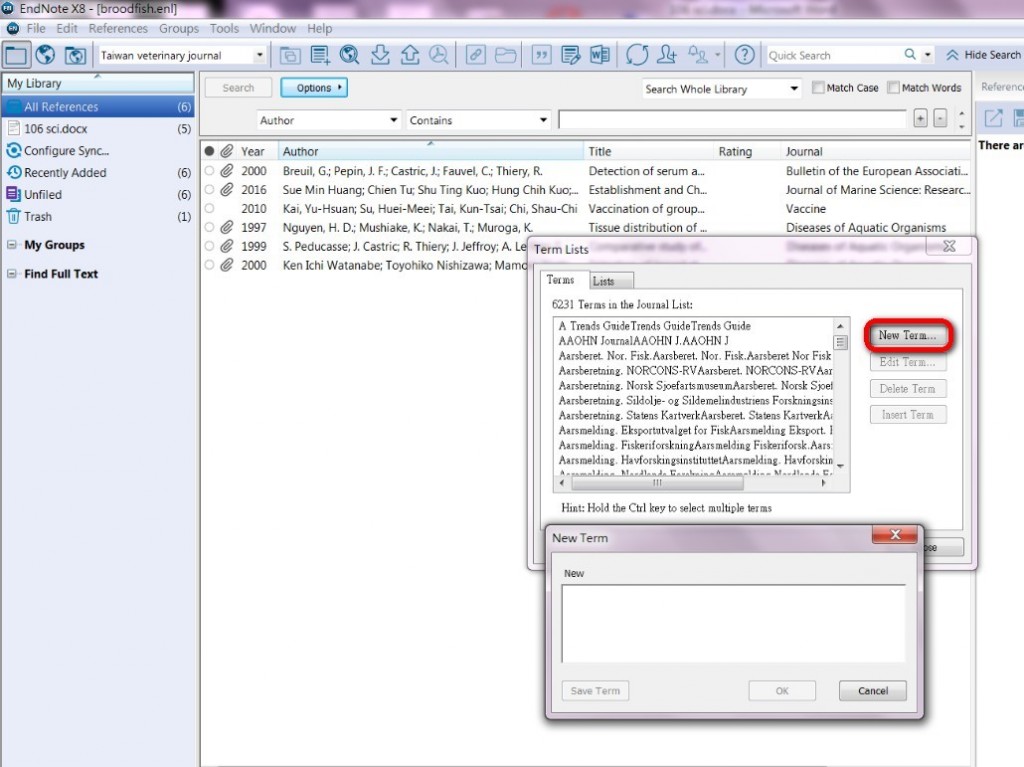Click the New term text box
The image size is (1024, 767).
733,623
